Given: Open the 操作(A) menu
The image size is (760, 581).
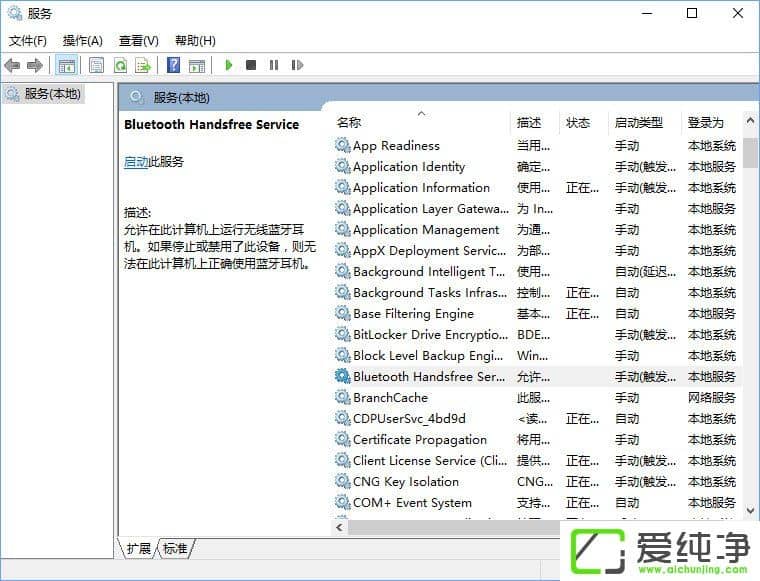Looking at the screenshot, I should tap(82, 41).
